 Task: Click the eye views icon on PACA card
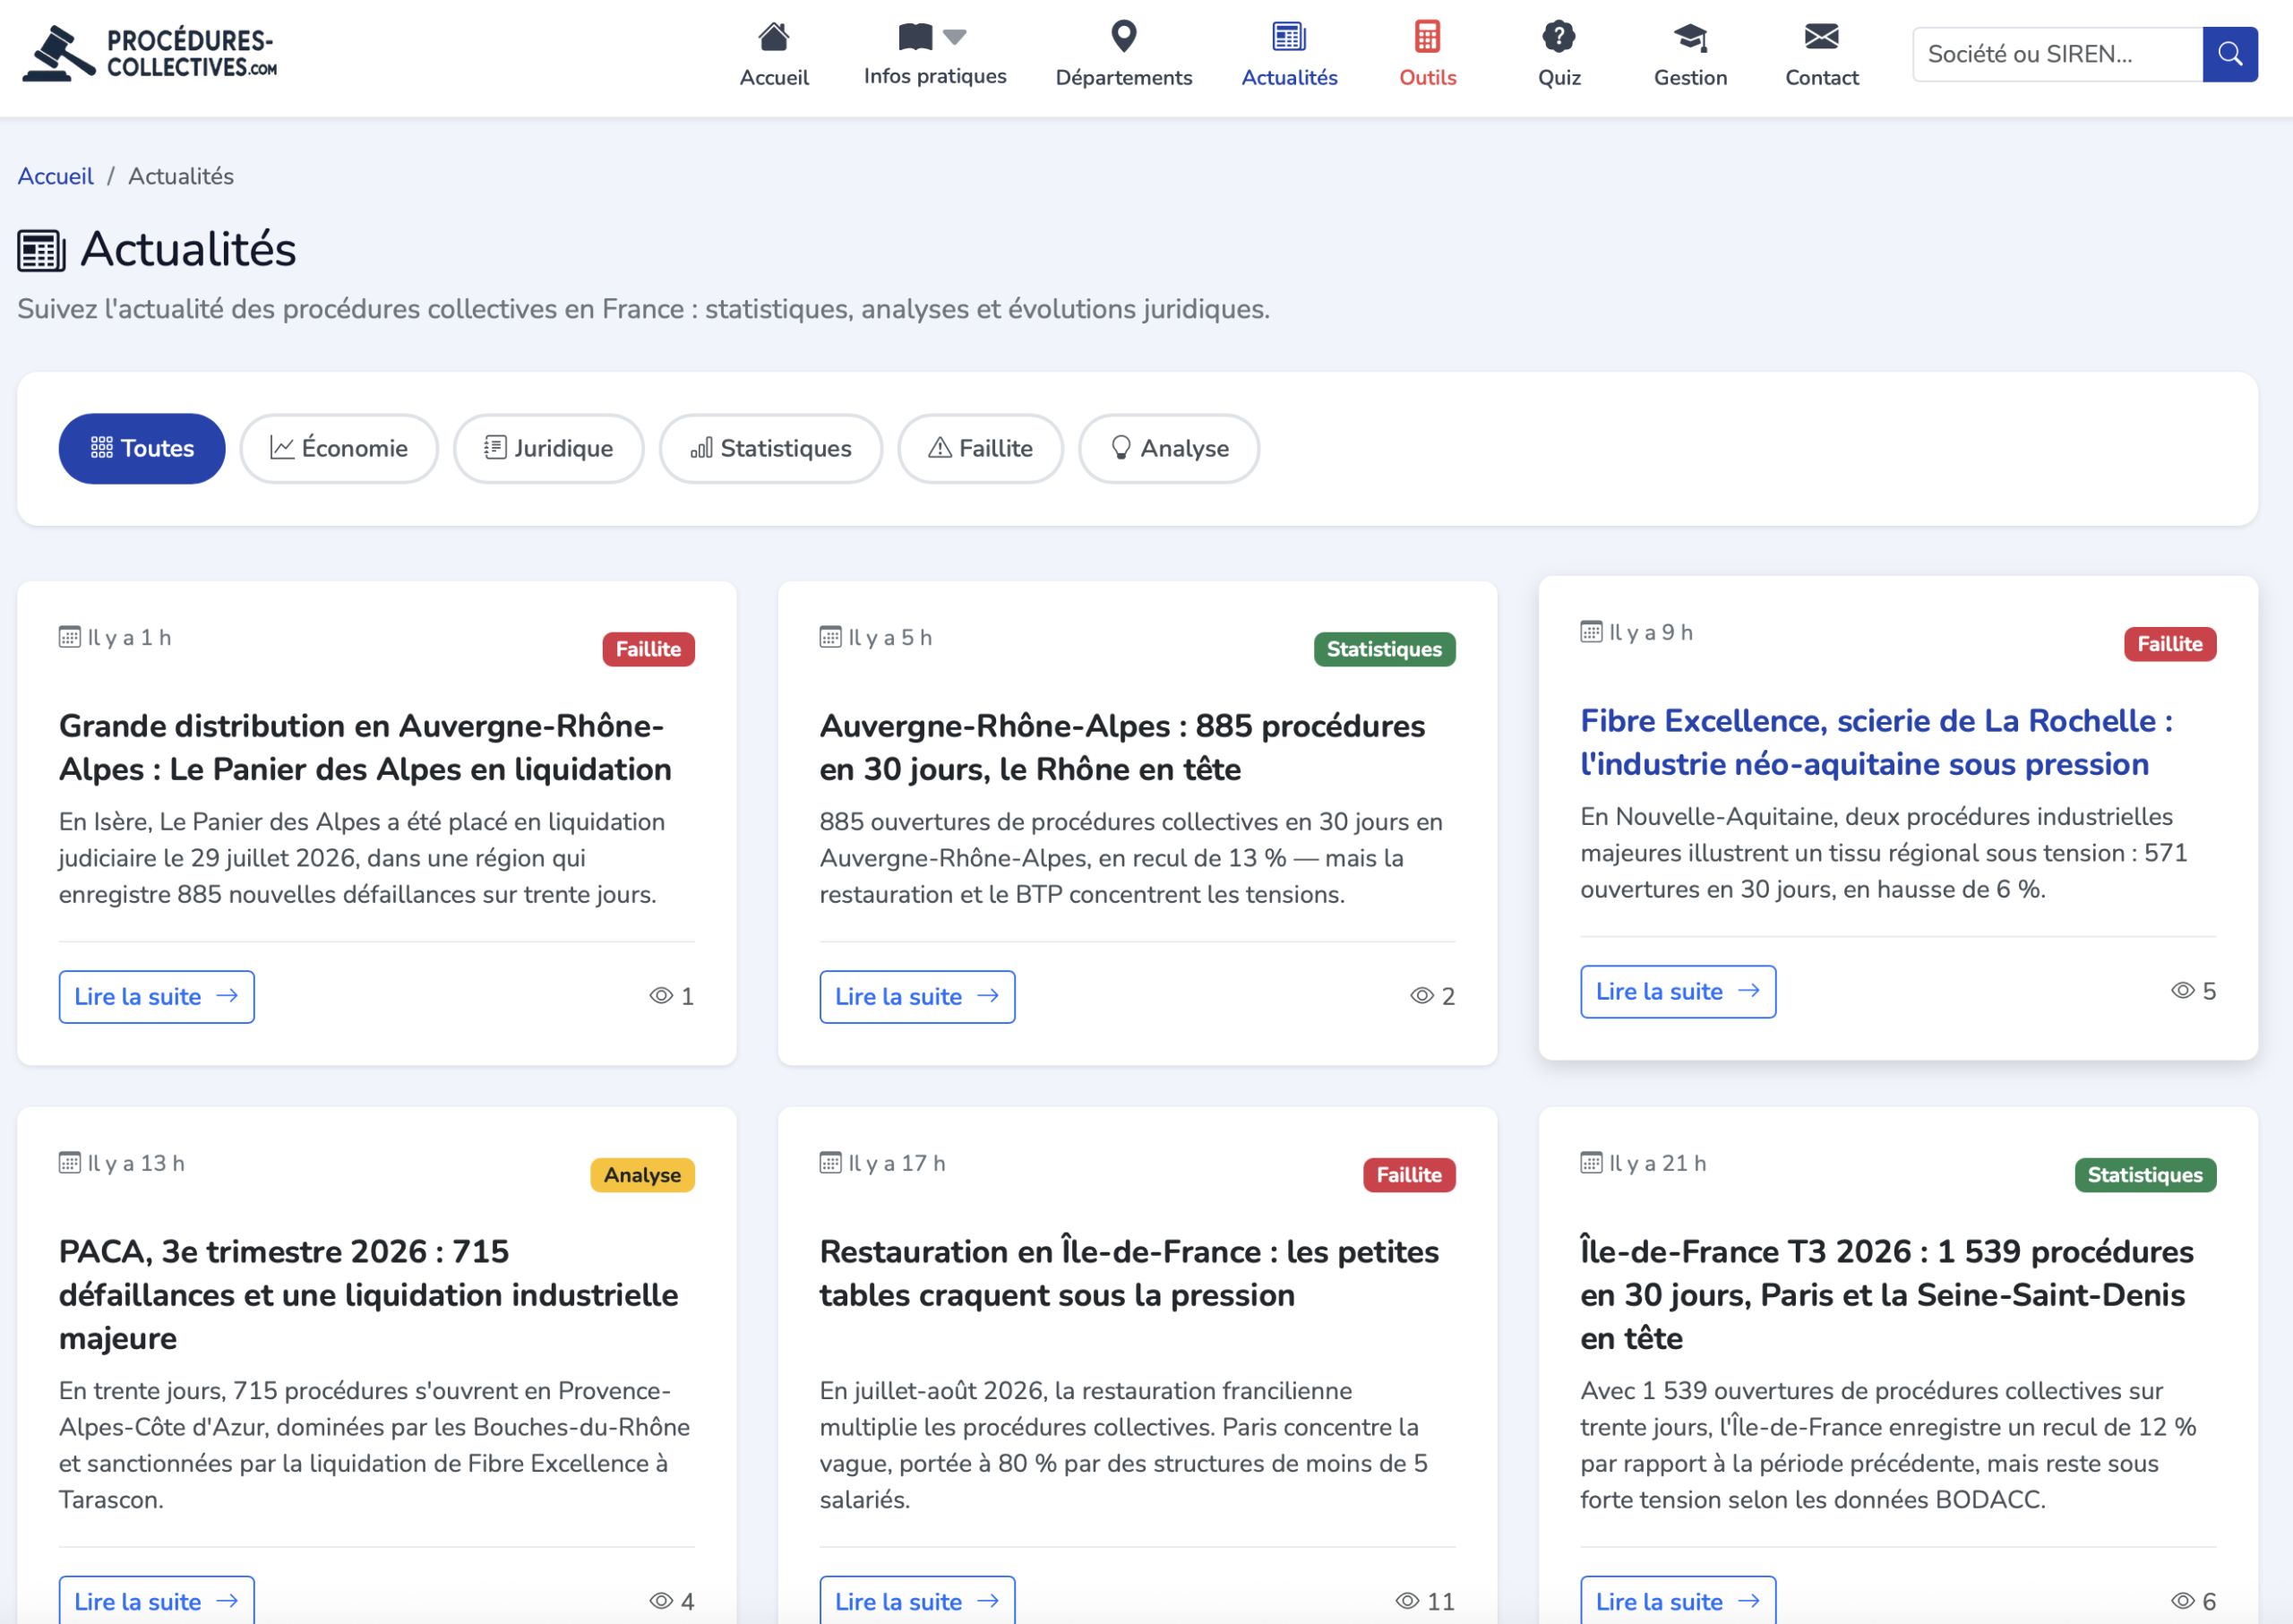(x=661, y=1601)
